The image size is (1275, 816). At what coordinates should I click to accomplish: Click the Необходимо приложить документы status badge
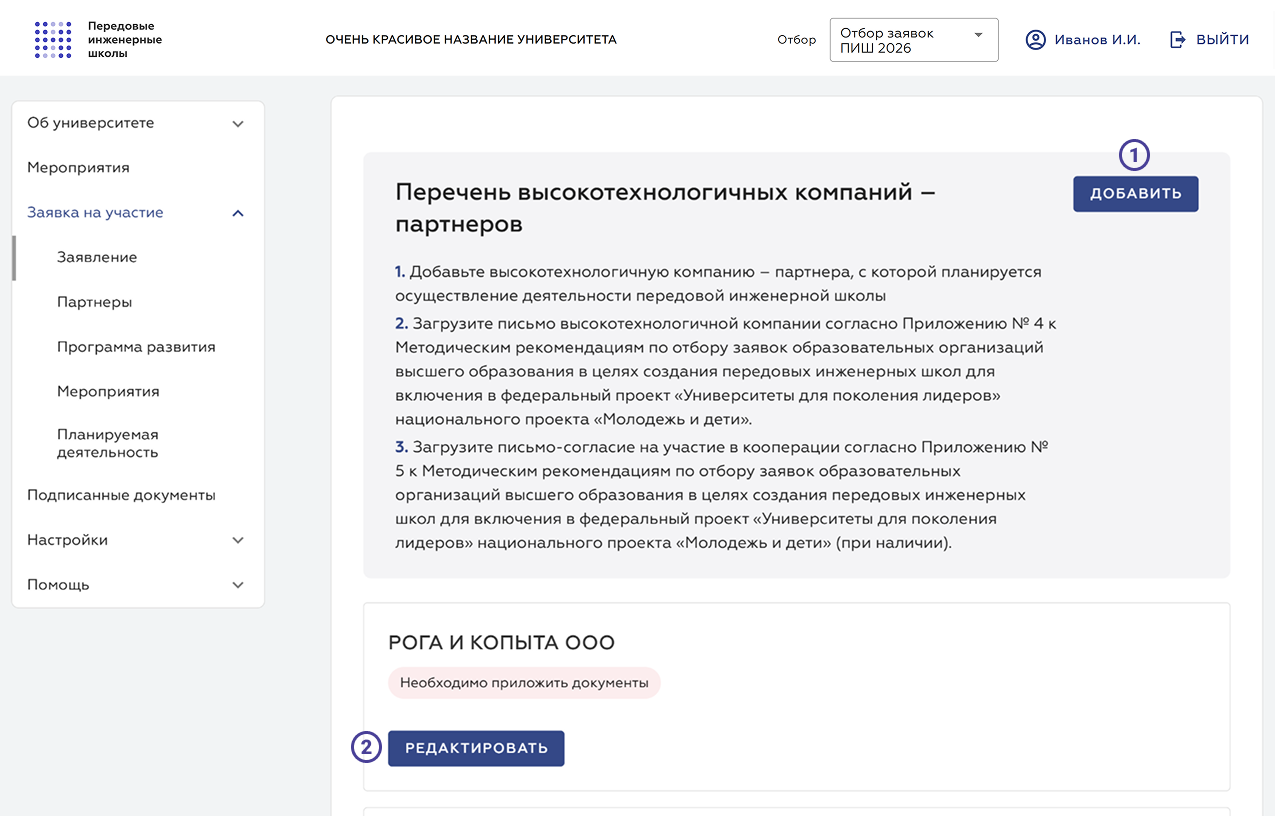pos(524,683)
